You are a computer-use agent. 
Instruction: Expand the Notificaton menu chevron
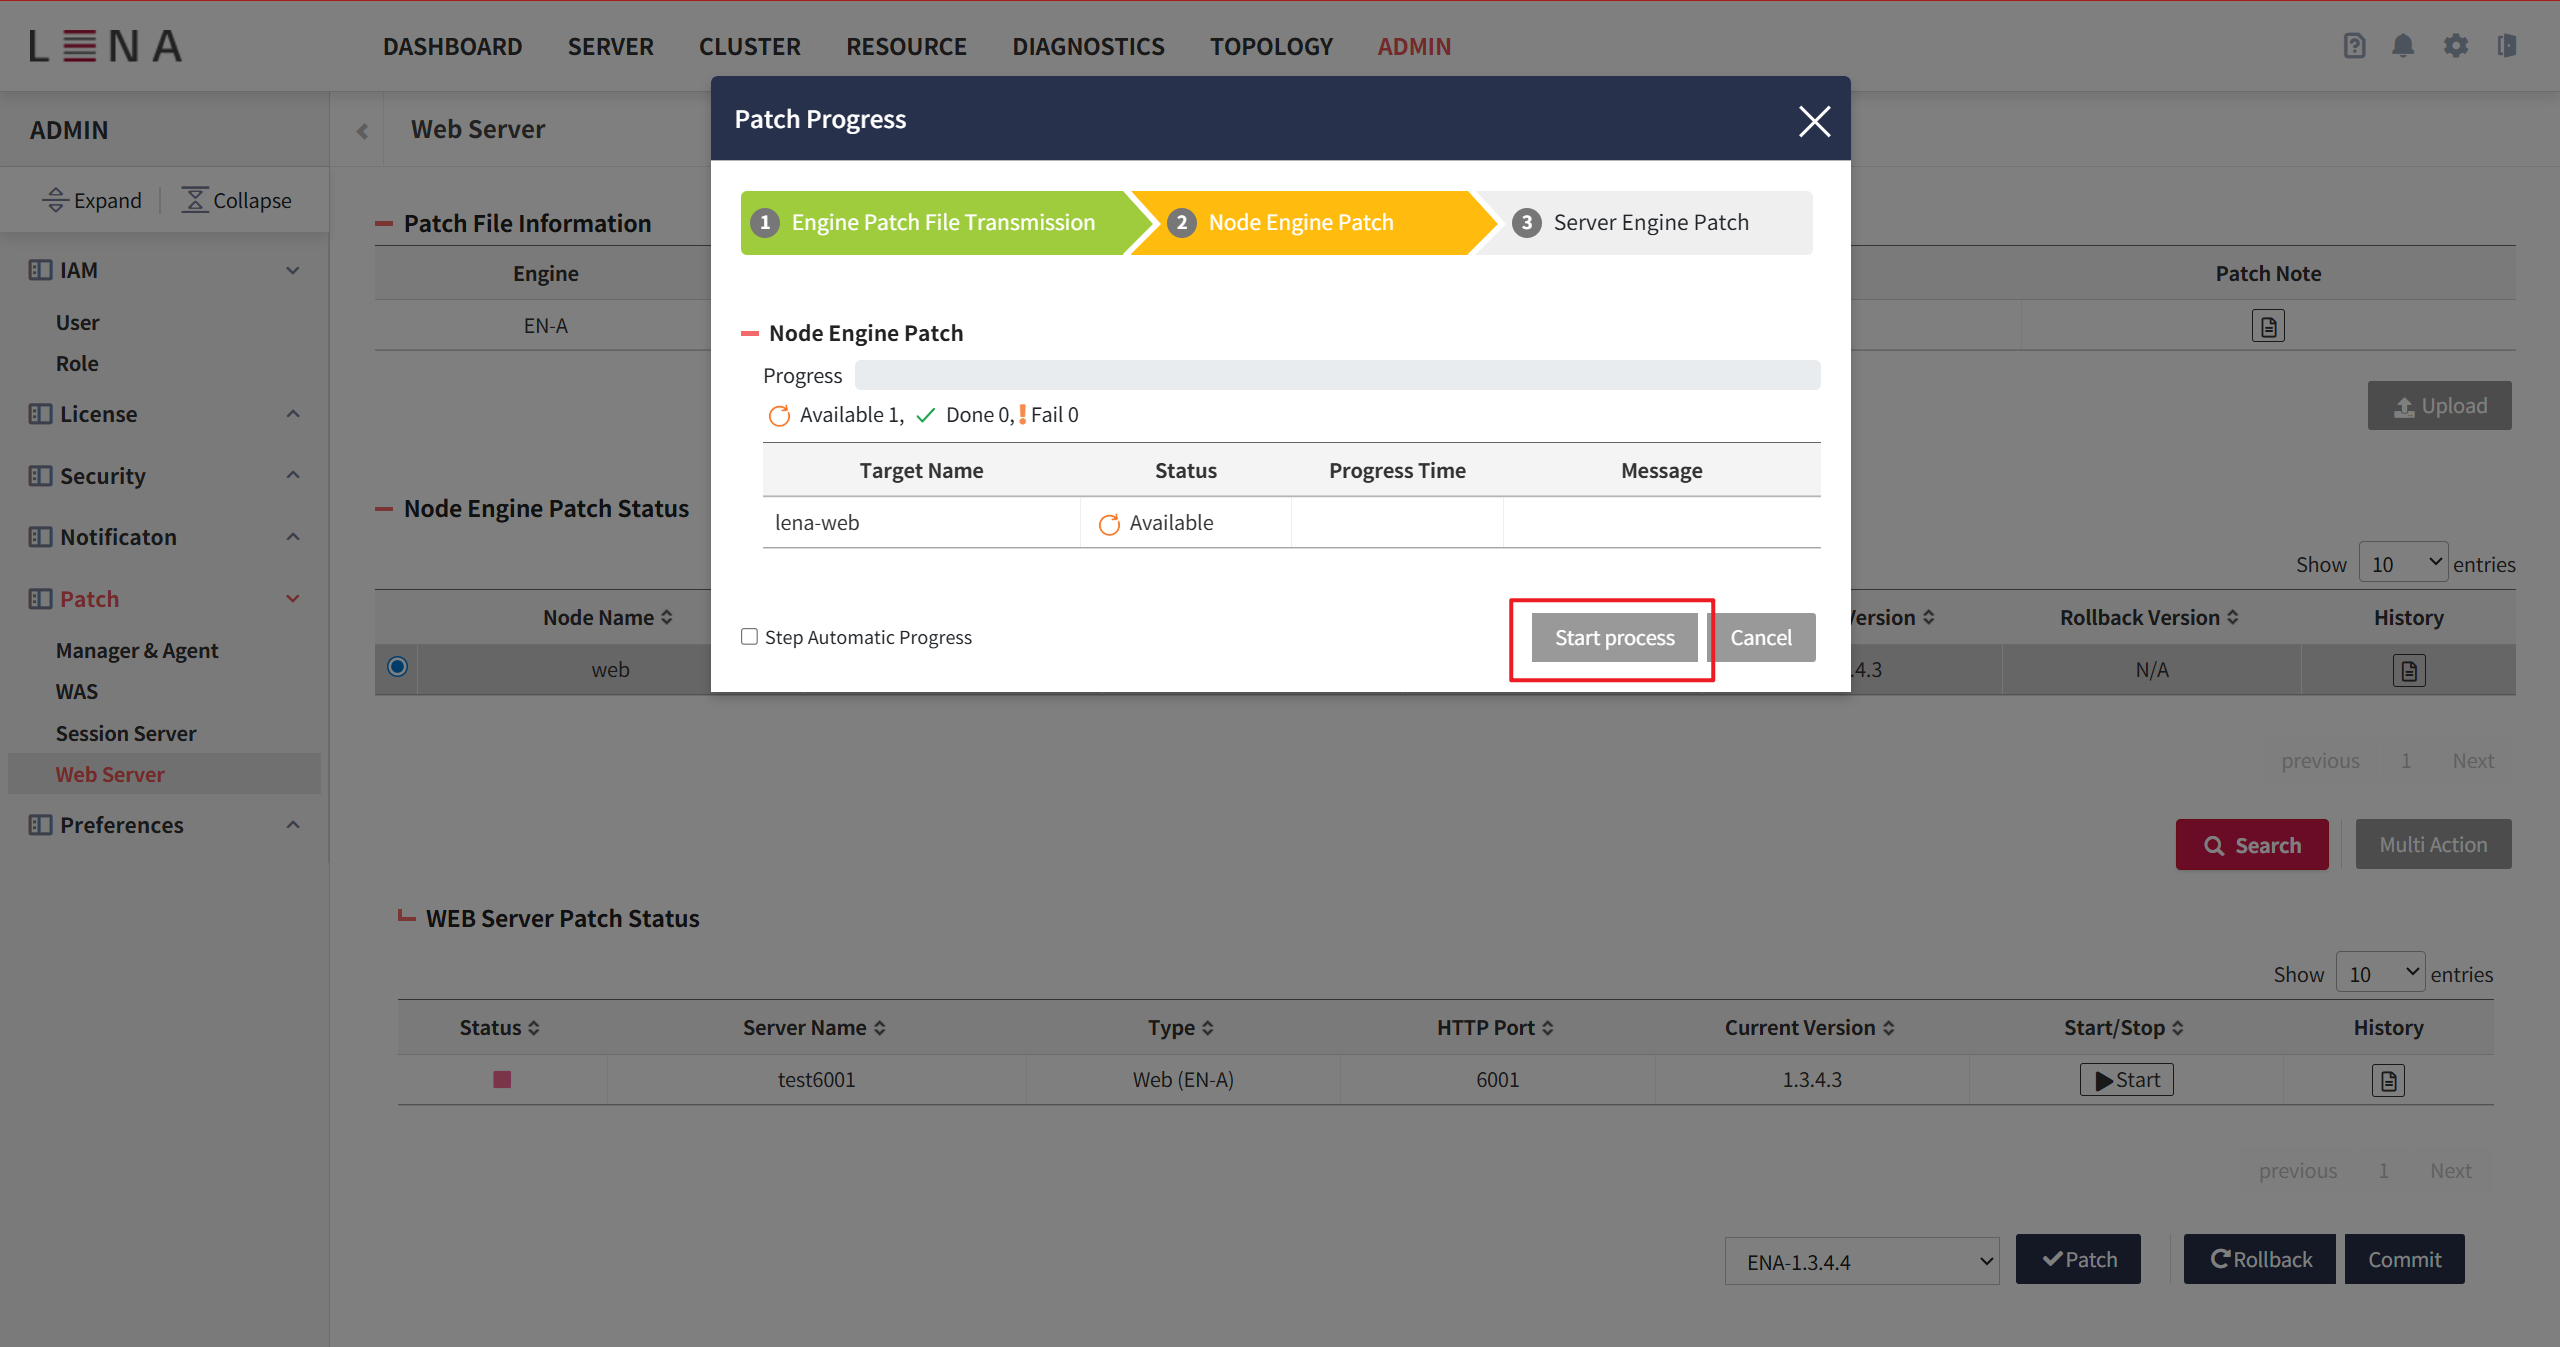[293, 537]
